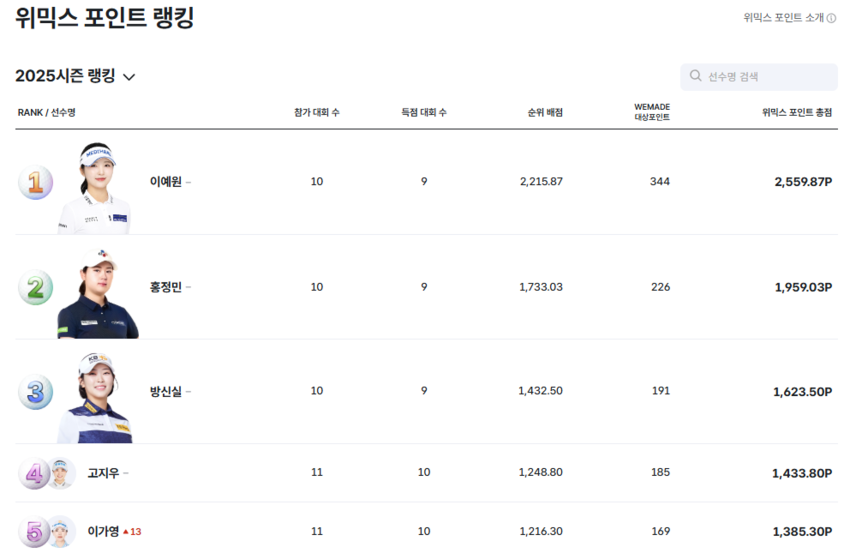Open the 2025시즌 랭킹 season dropdown
The height and width of the screenshot is (553, 850).
[66, 76]
